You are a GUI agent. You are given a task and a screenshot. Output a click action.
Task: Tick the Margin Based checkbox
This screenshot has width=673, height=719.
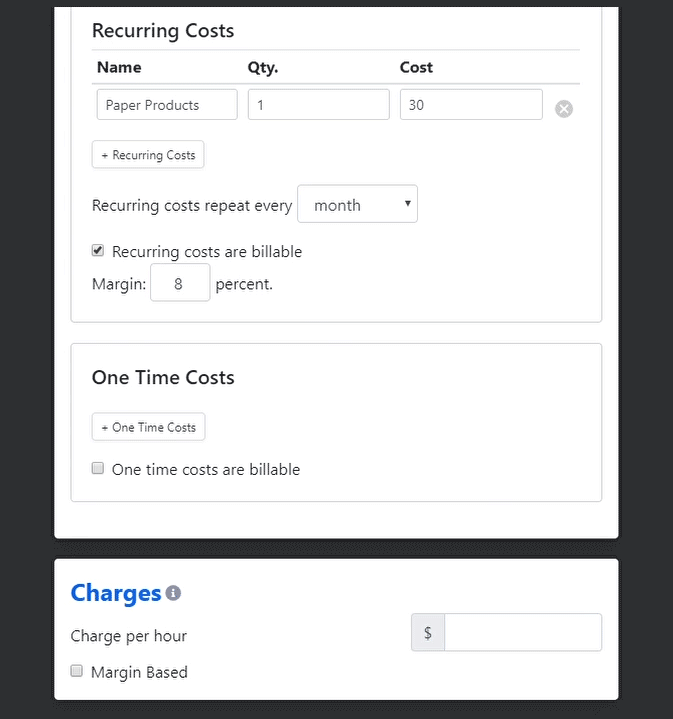point(77,671)
